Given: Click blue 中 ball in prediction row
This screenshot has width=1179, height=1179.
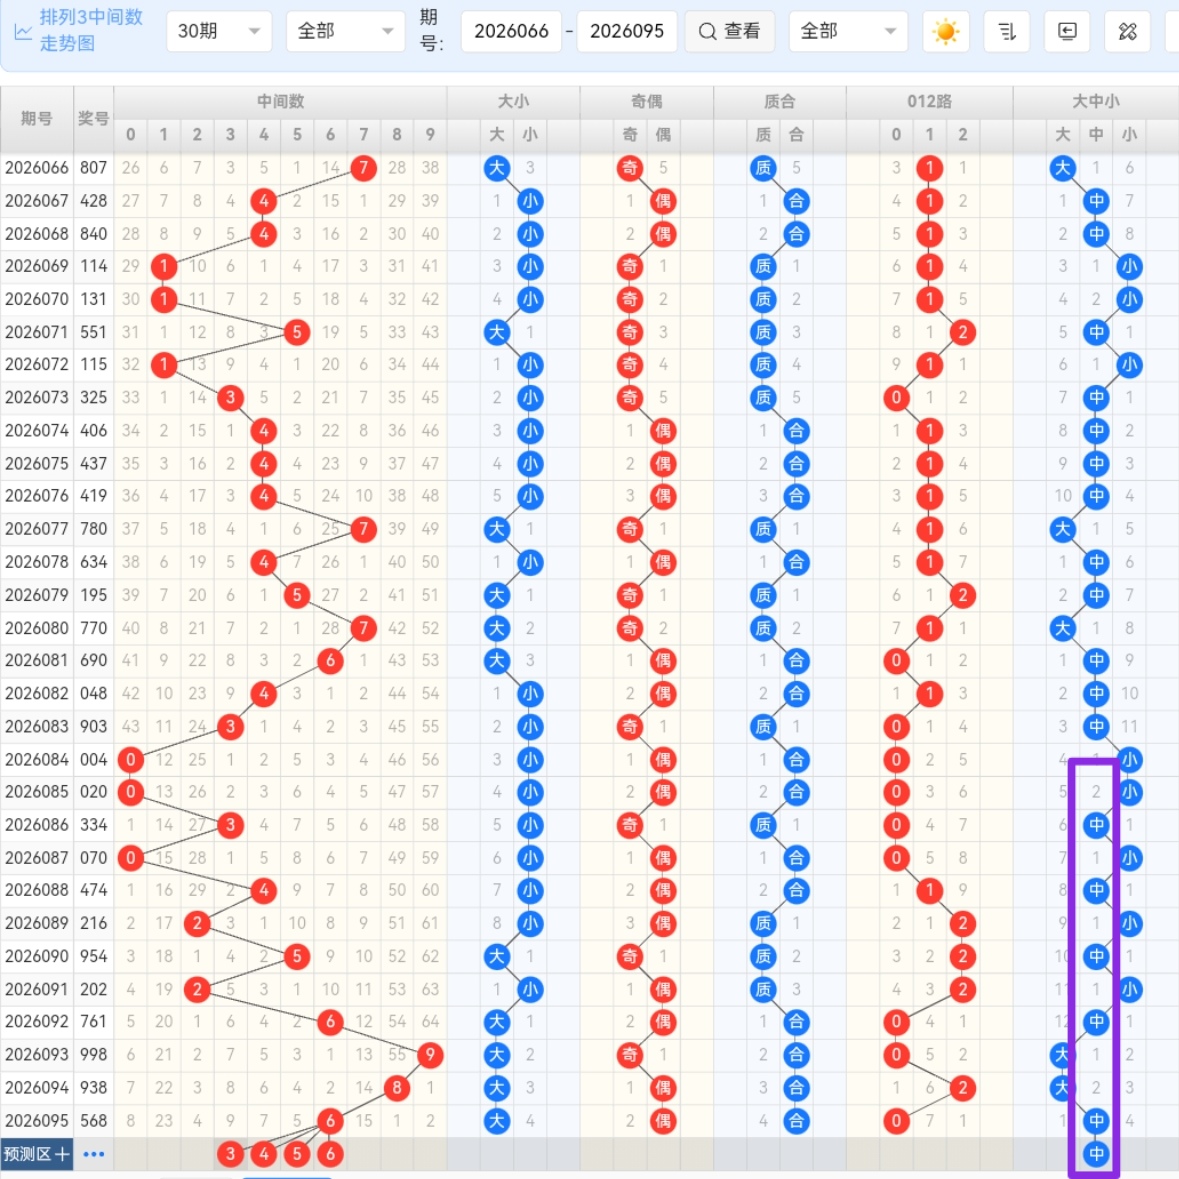Looking at the screenshot, I should point(1096,1154).
